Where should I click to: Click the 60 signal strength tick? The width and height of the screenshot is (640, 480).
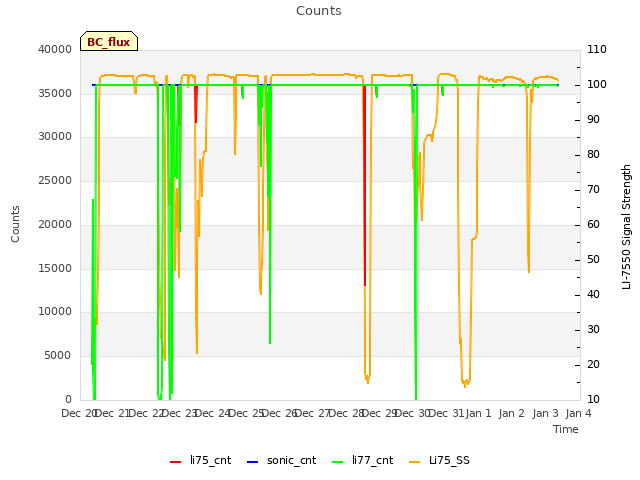(x=593, y=224)
